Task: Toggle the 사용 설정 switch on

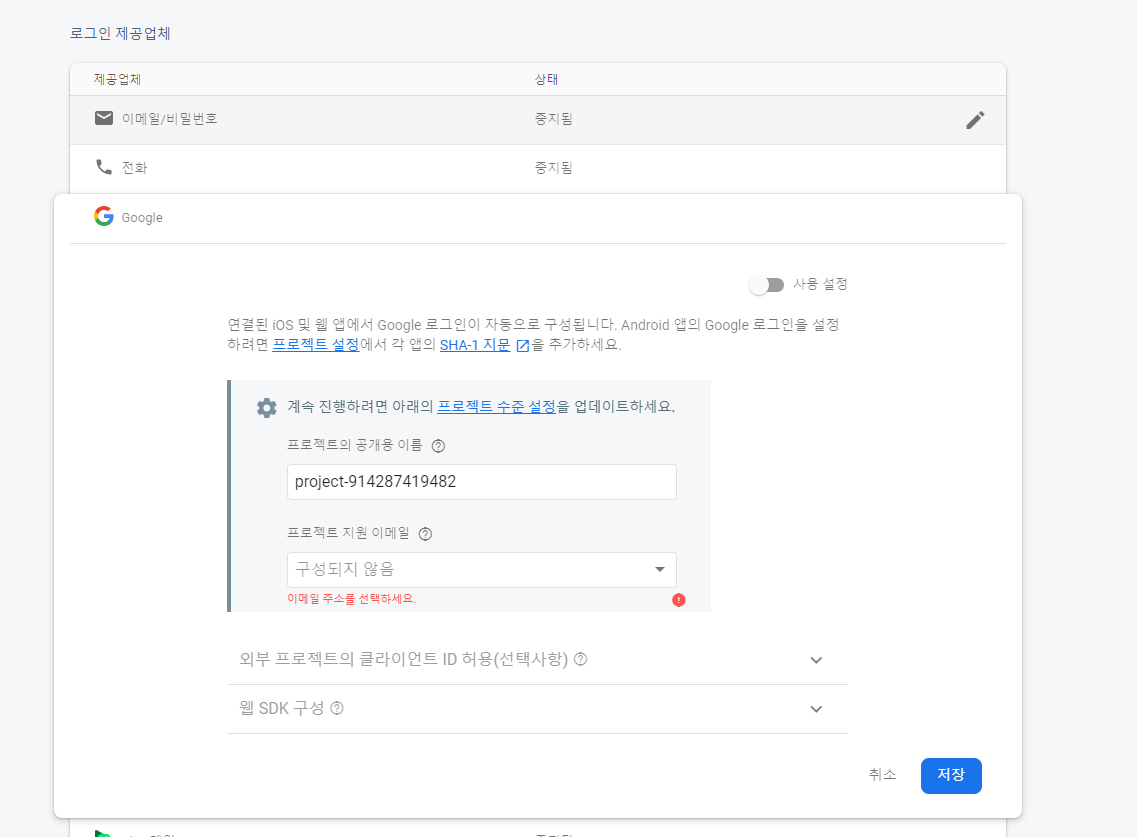Action: pyautogui.click(x=767, y=285)
